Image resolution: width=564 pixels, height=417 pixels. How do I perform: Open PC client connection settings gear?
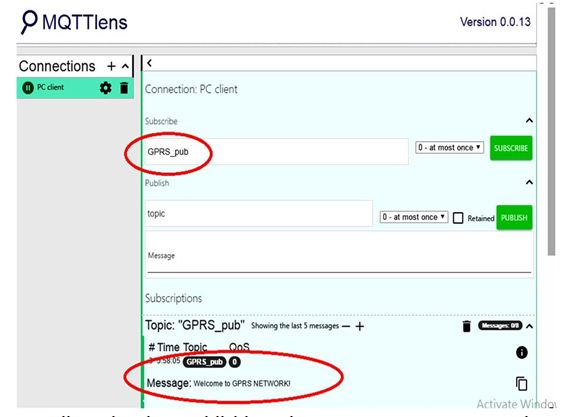(x=105, y=88)
